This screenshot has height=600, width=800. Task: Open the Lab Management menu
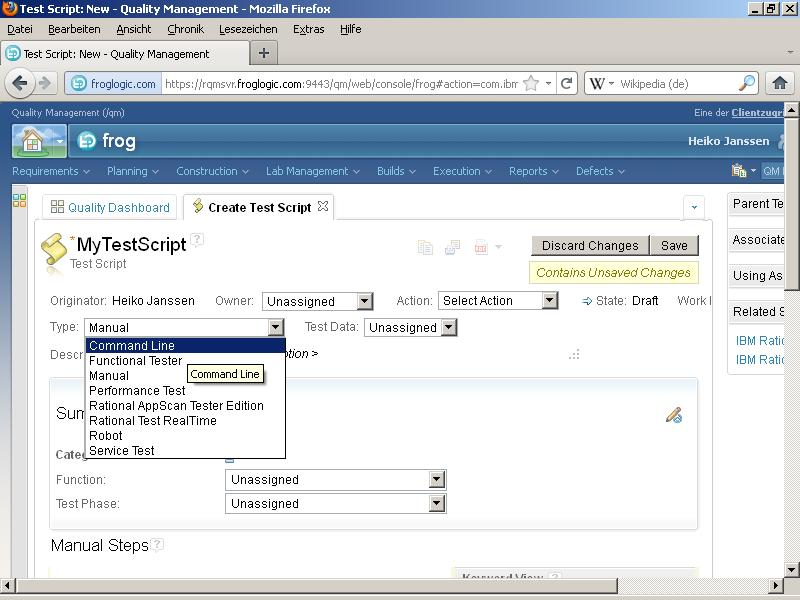click(312, 171)
